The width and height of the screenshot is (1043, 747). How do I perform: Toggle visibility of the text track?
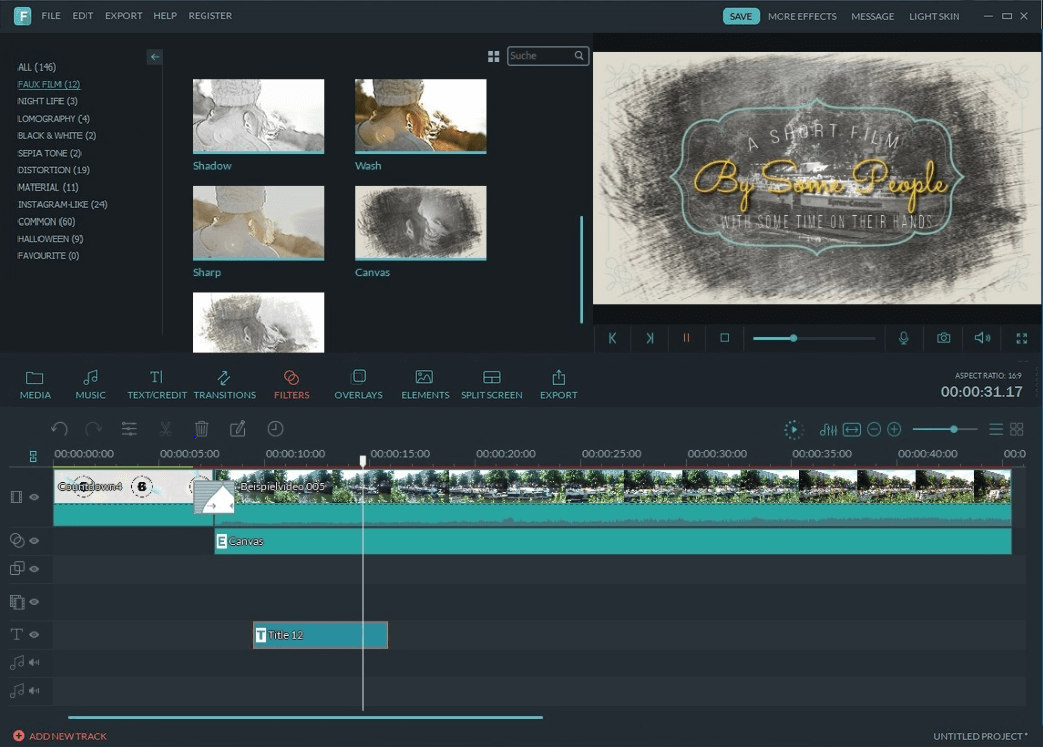click(x=34, y=635)
